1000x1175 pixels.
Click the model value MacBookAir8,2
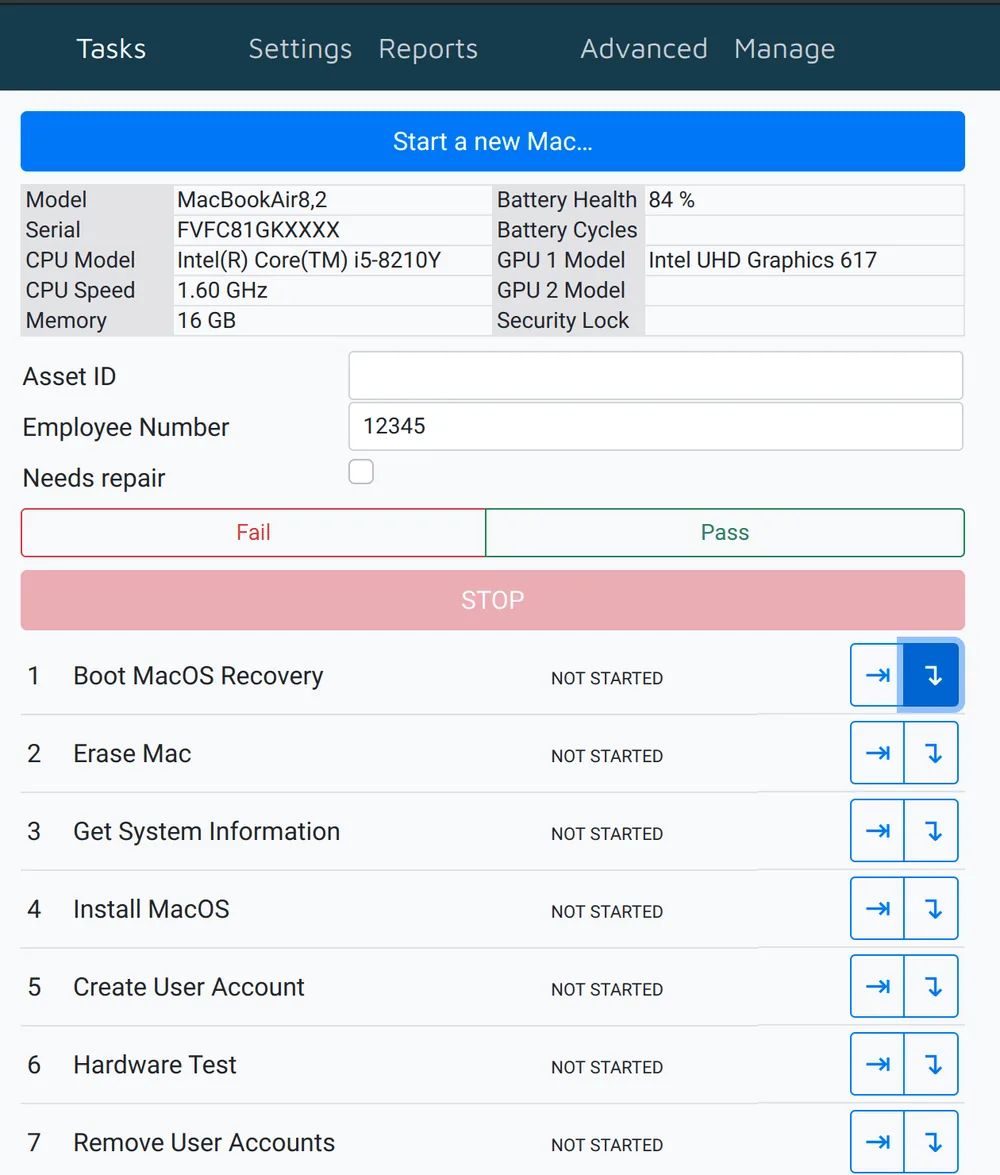pos(252,200)
